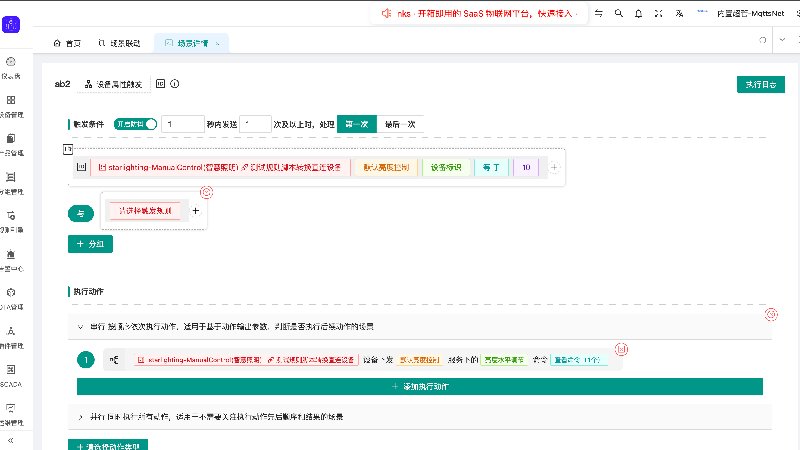The height and width of the screenshot is (450, 800).
Task: Click the branch icon in action row 1
Action: coord(114,360)
